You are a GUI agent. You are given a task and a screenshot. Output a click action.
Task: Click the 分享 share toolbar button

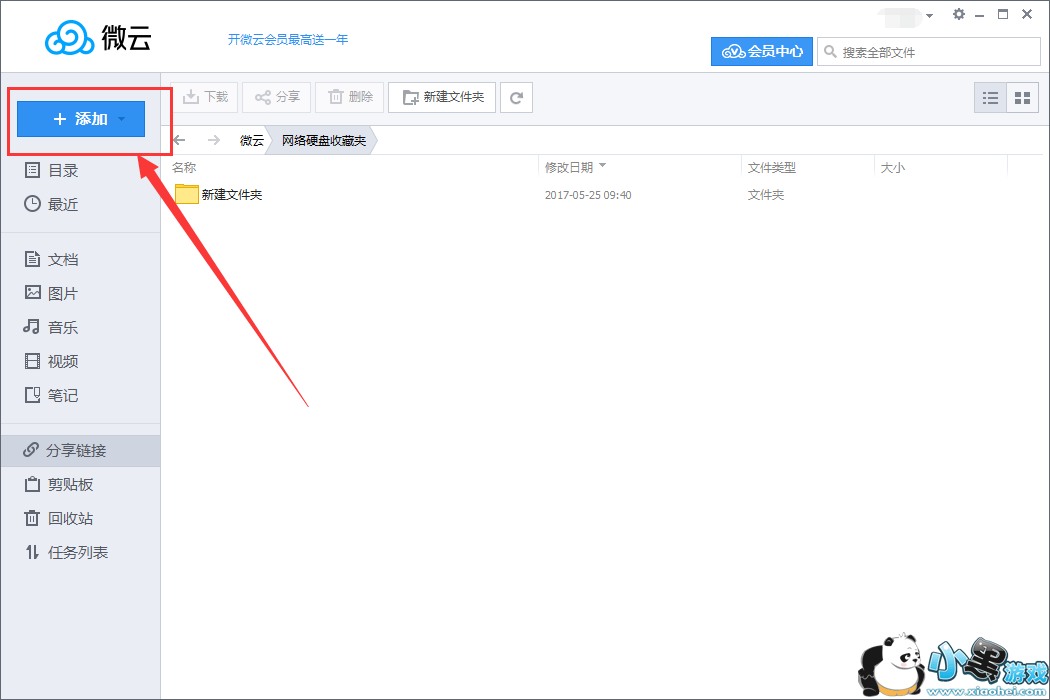[x=277, y=97]
